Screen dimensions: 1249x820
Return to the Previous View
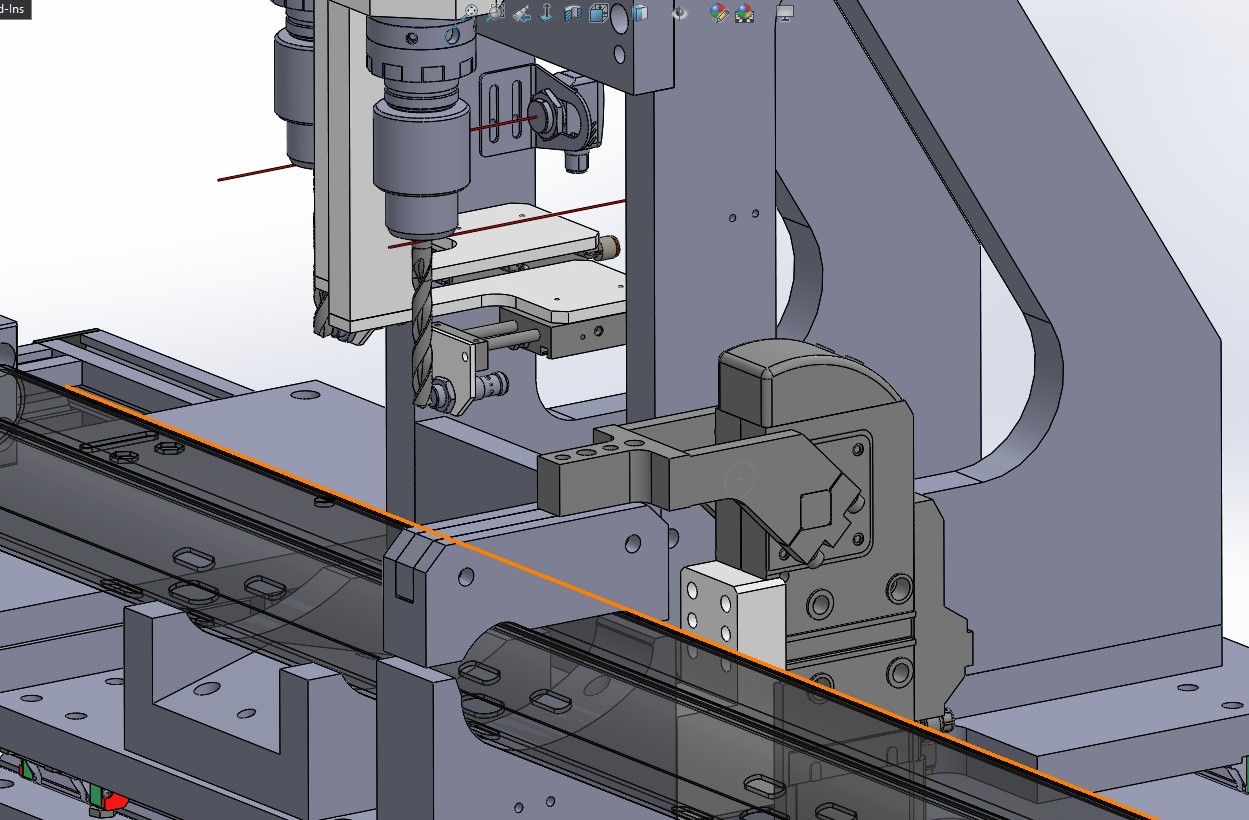[x=522, y=12]
